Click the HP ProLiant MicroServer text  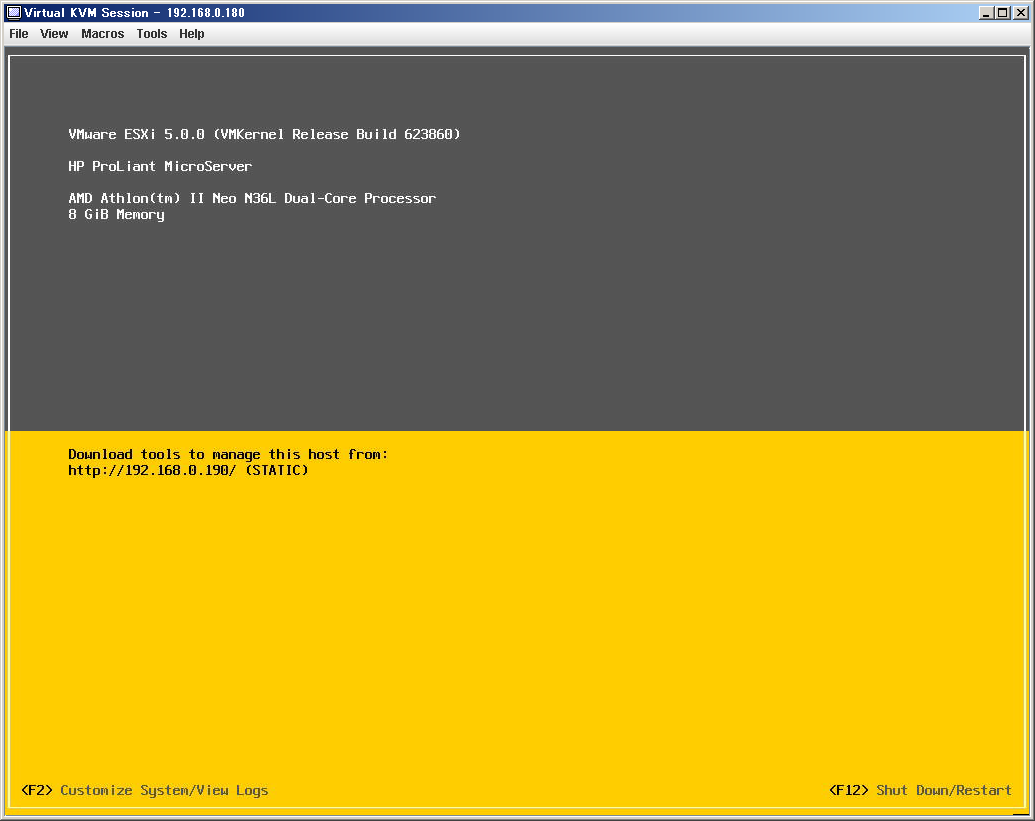click(160, 166)
